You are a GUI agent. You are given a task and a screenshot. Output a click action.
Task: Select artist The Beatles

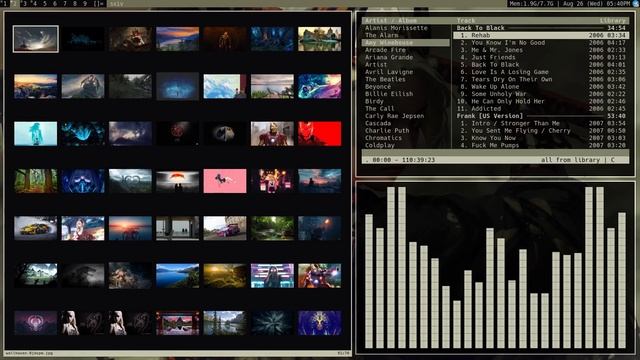point(385,80)
